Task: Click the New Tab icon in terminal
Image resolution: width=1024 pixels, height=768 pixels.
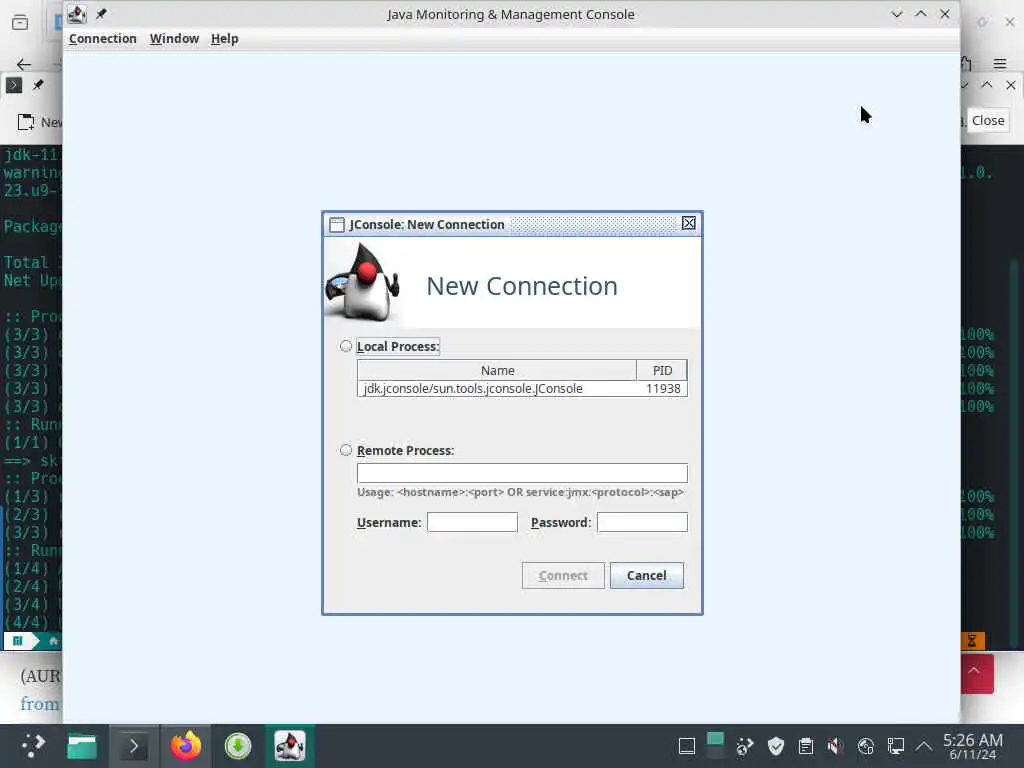Action: click(25, 122)
